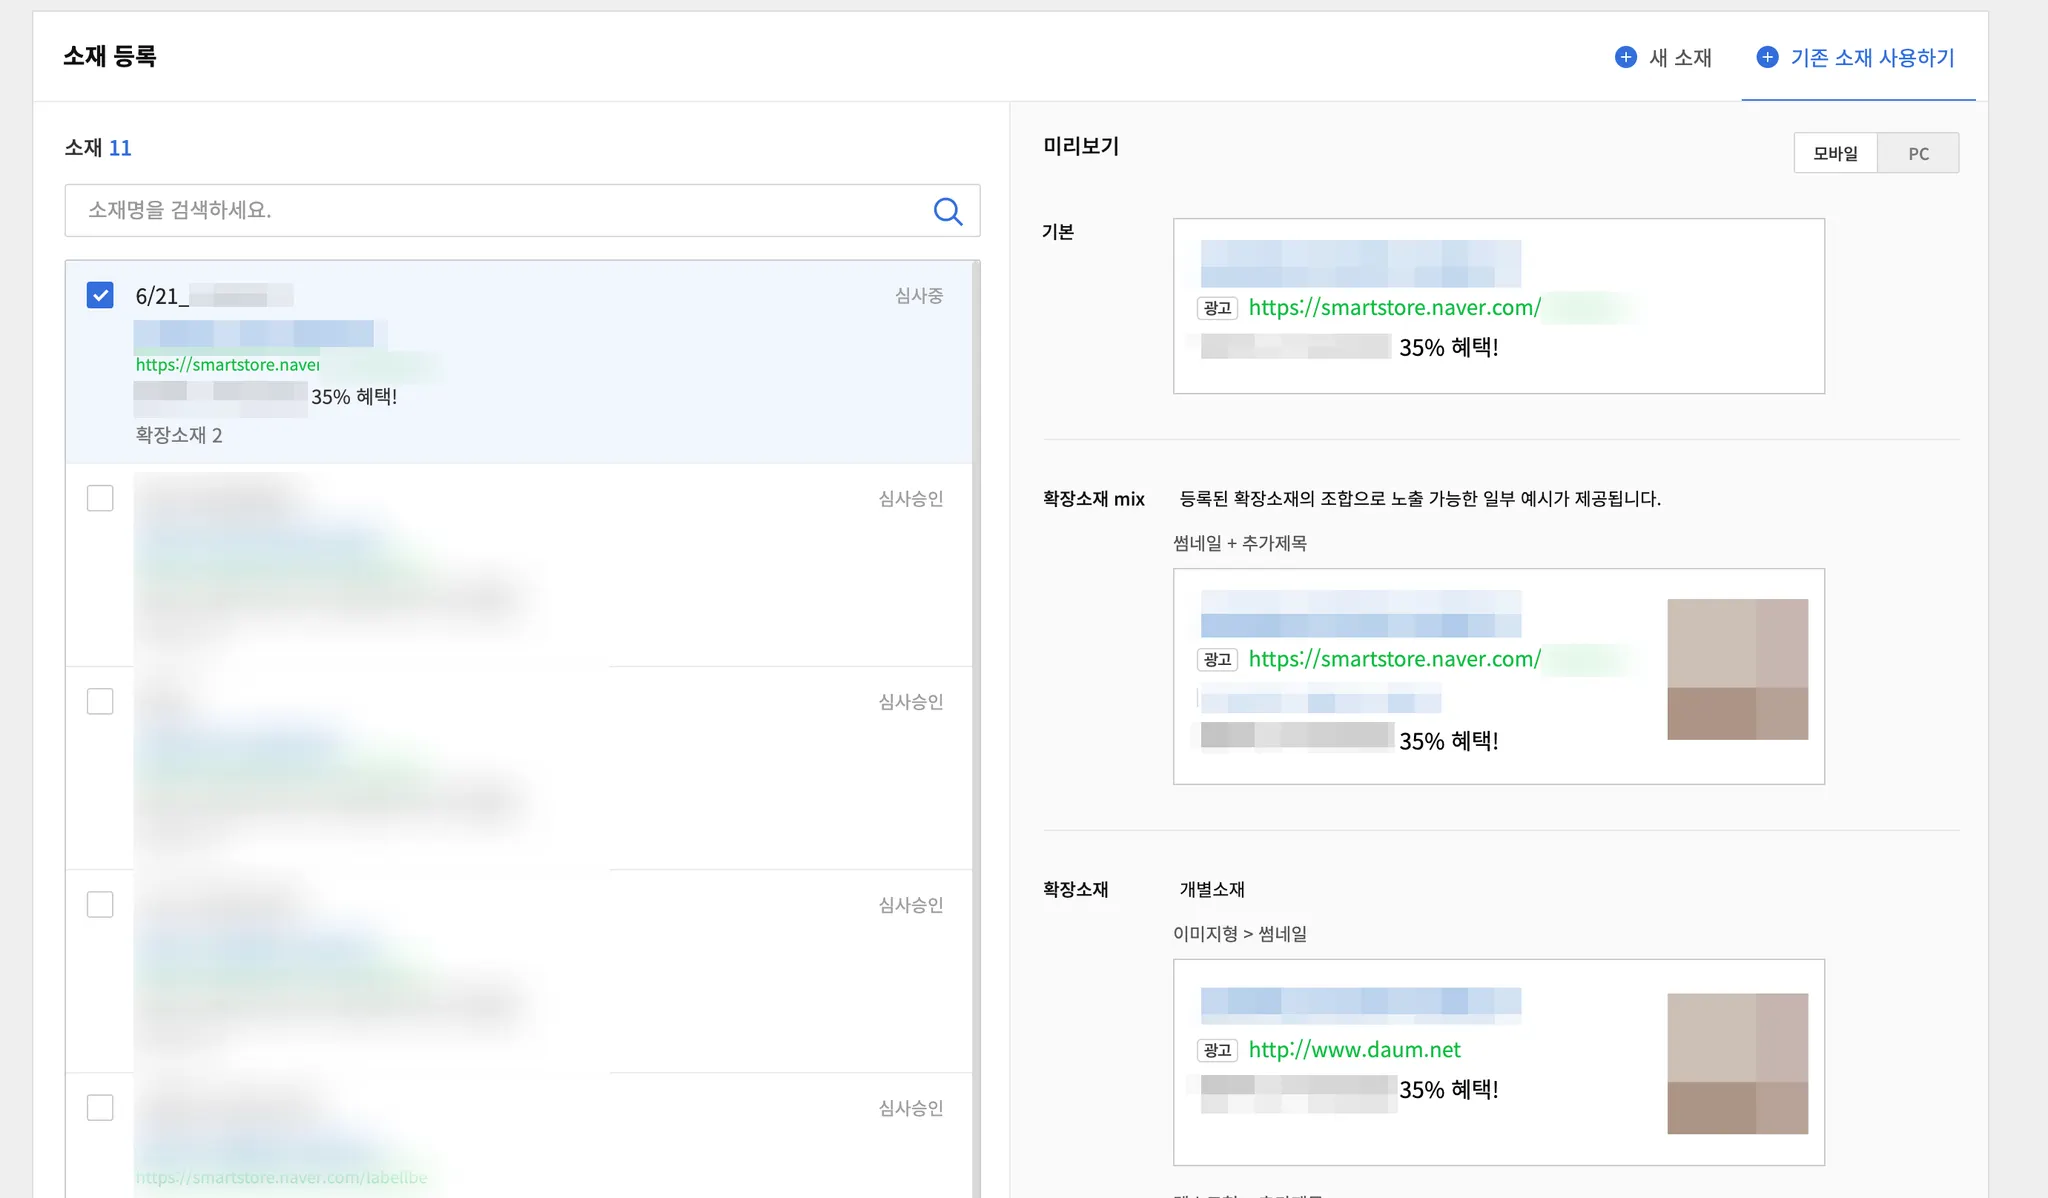The image size is (2048, 1198).
Task: Click 광고 badge in 기본 preview
Action: 1217,308
